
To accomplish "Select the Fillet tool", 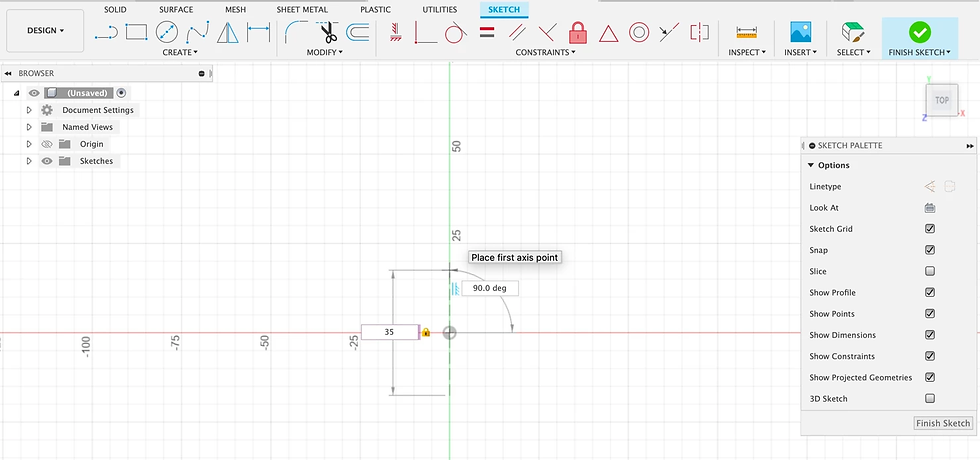I will pyautogui.click(x=296, y=32).
